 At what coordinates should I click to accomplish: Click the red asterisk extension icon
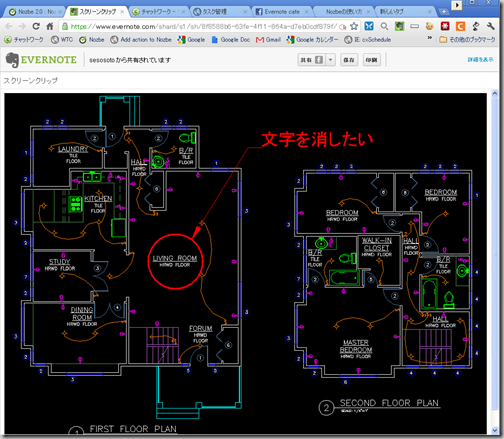tap(445, 26)
